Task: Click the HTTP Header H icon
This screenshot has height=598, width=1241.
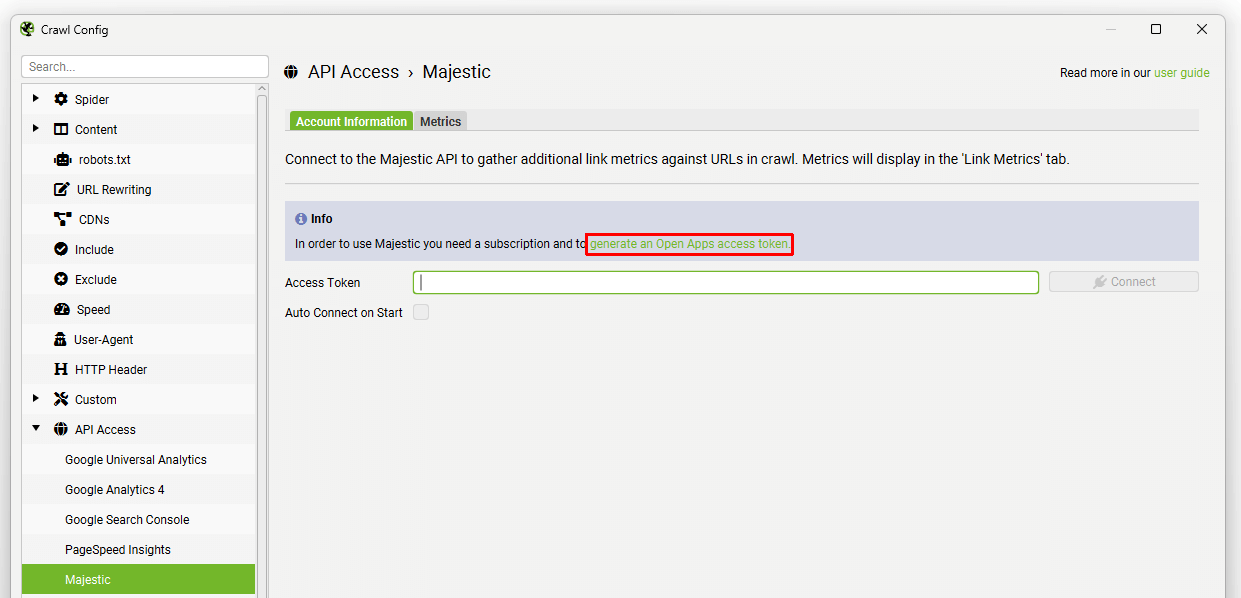Action: click(x=61, y=370)
